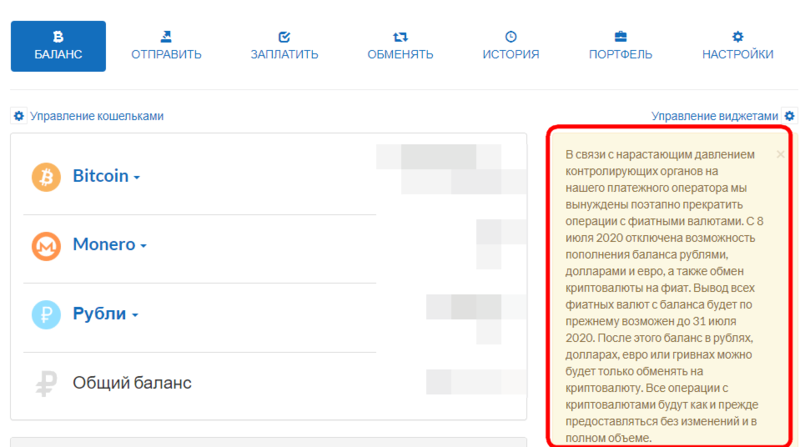The width and height of the screenshot is (800, 447).
Task: Click the Общий баланс row label
Action: (x=131, y=383)
